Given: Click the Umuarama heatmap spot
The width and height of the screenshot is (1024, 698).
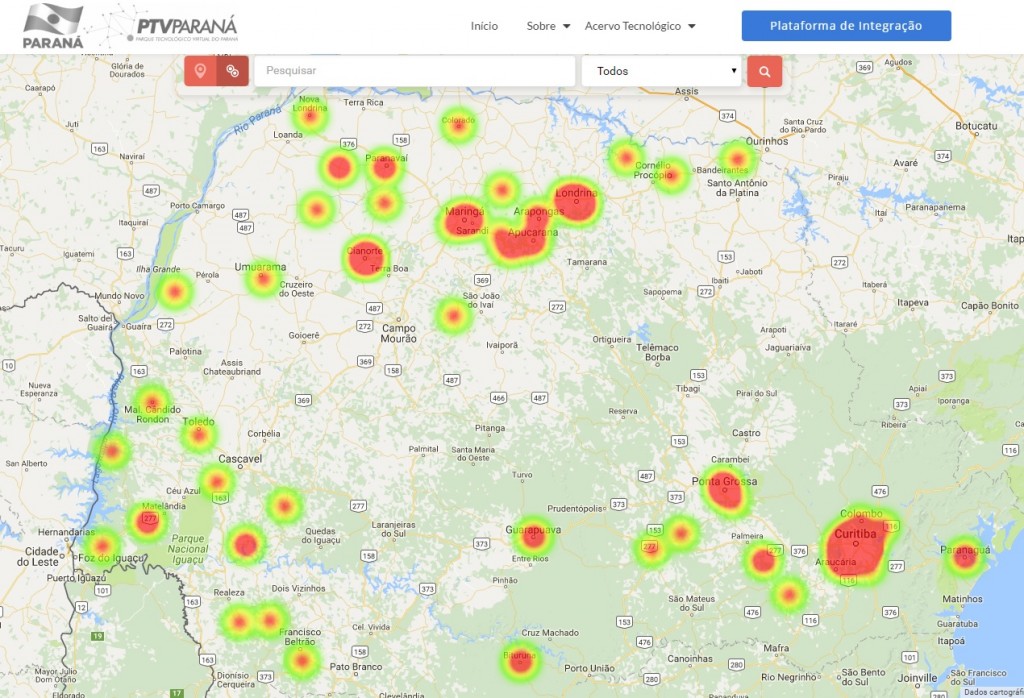Looking at the screenshot, I should [x=263, y=278].
